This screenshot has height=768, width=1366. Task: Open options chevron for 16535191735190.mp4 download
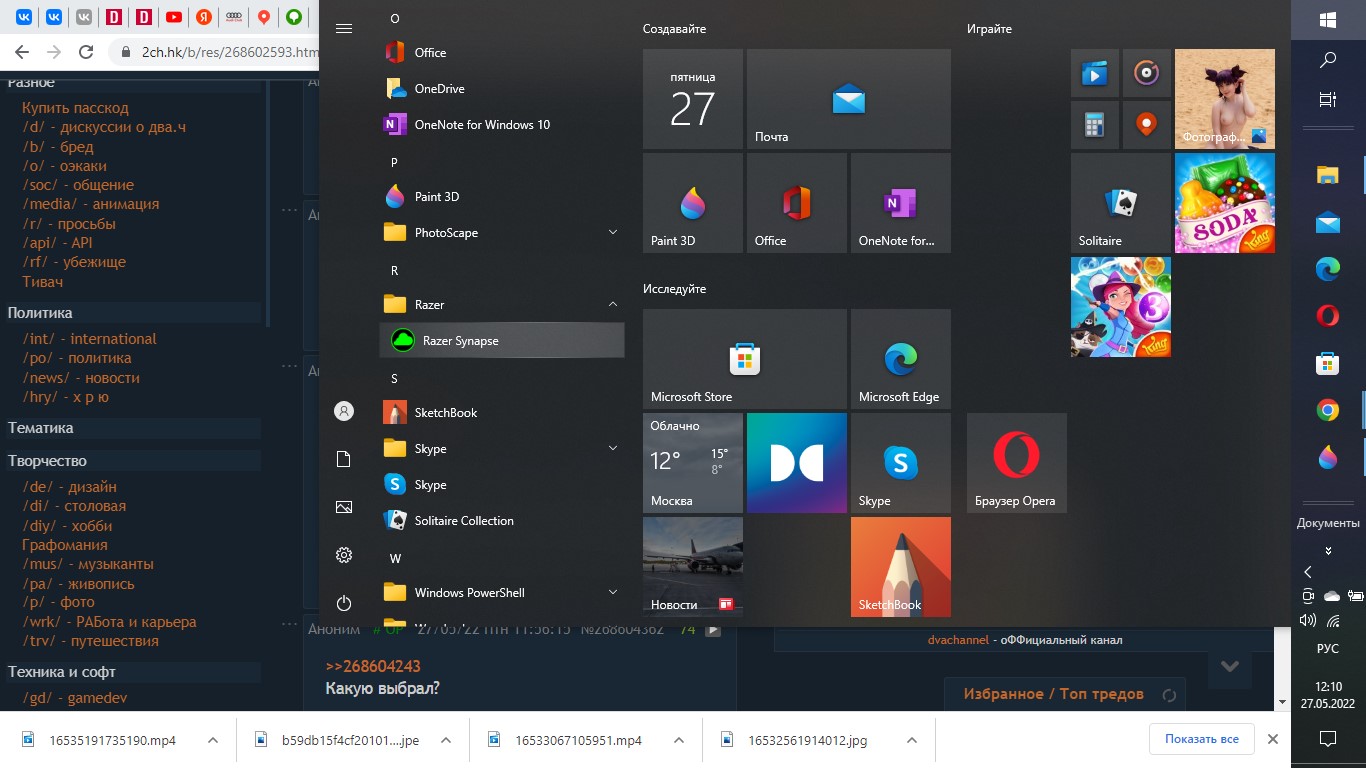point(213,740)
